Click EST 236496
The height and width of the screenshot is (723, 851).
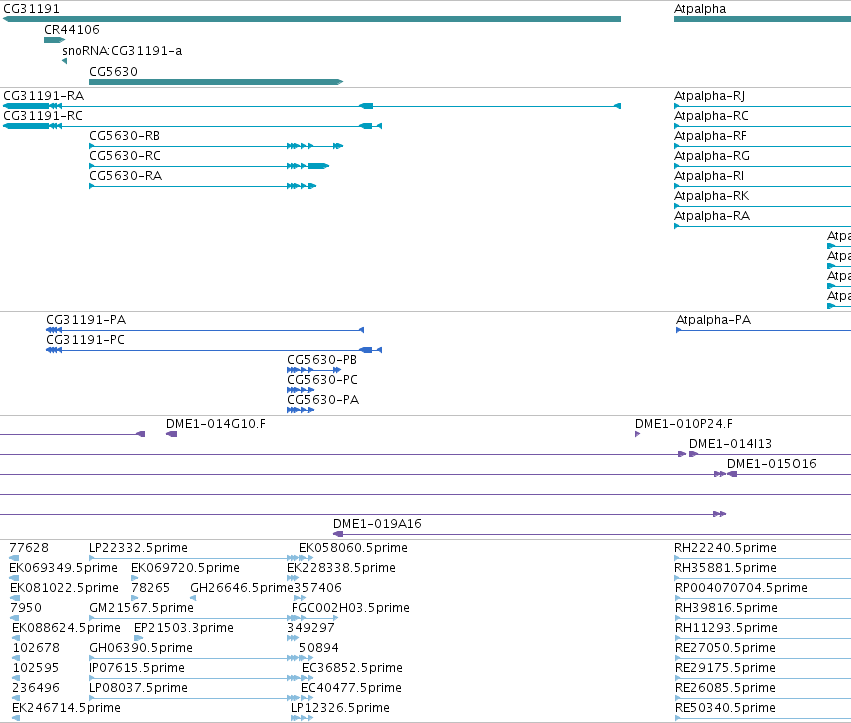pyautogui.click(x=36, y=688)
